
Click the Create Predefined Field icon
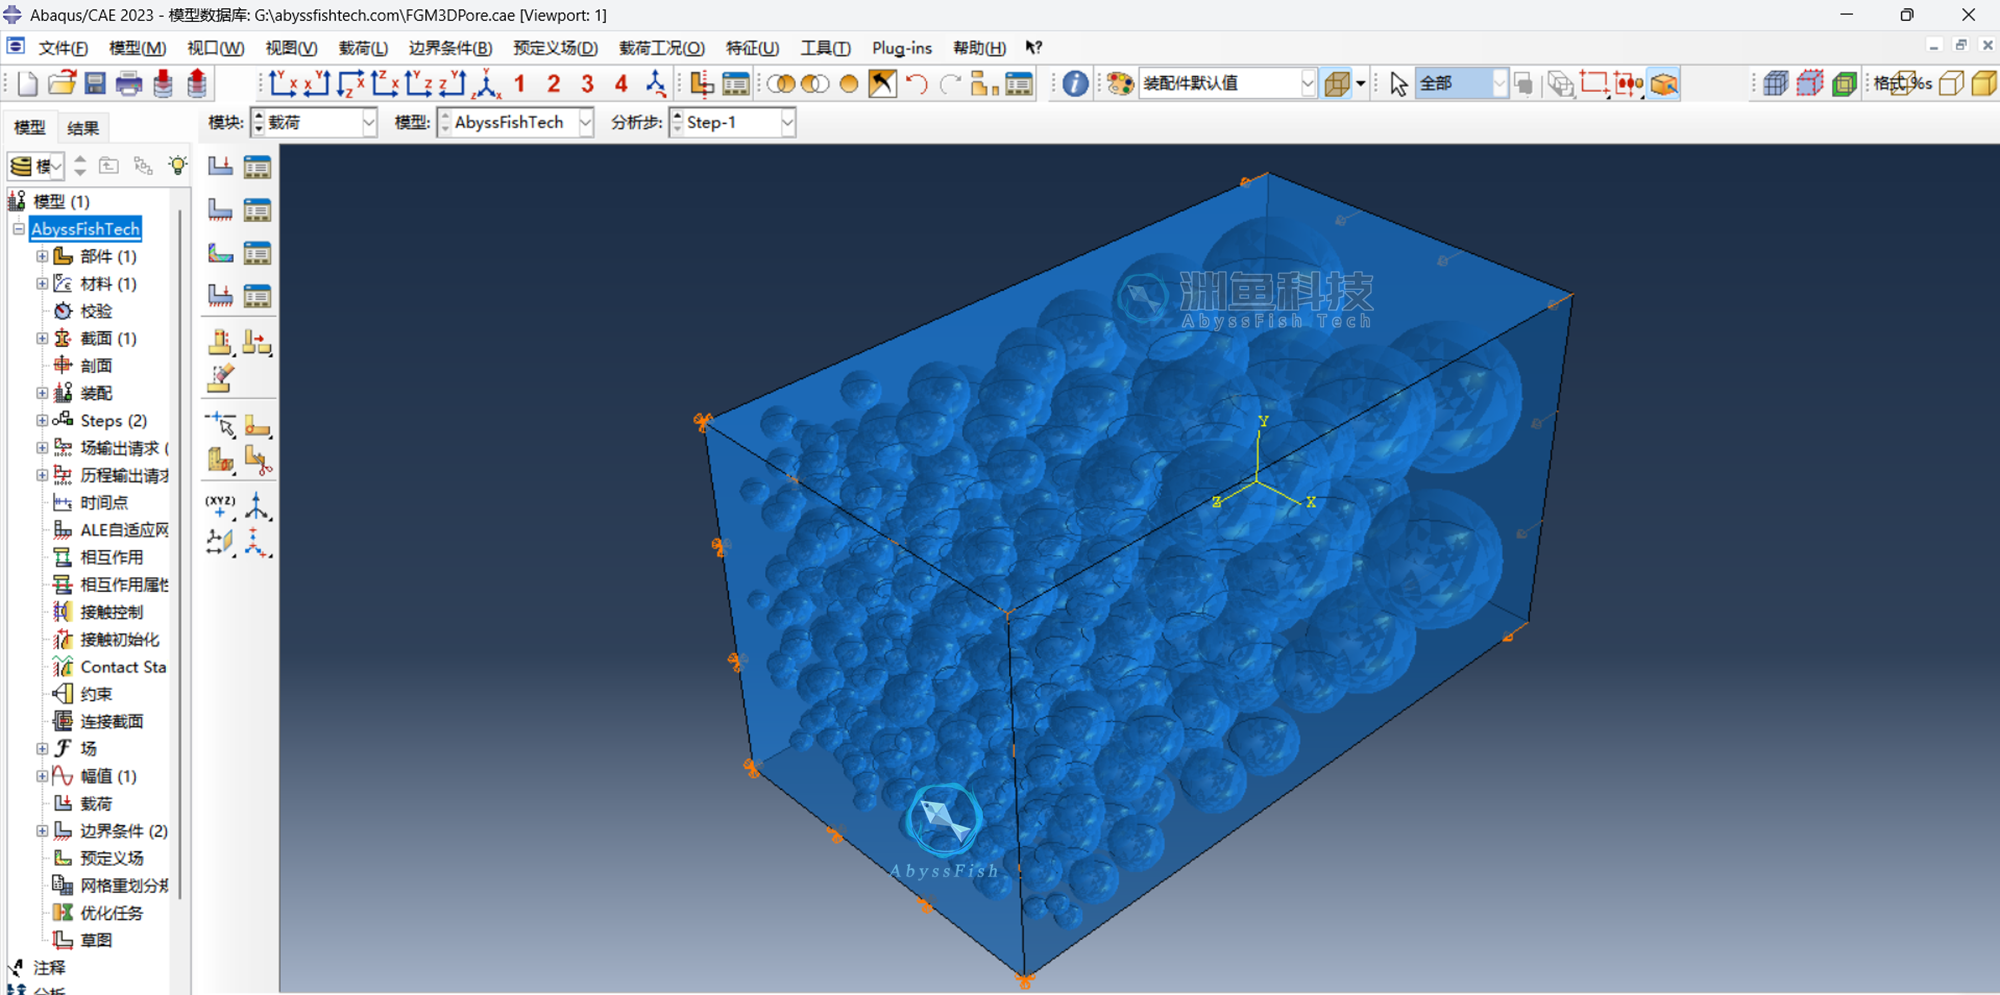pyautogui.click(x=220, y=253)
